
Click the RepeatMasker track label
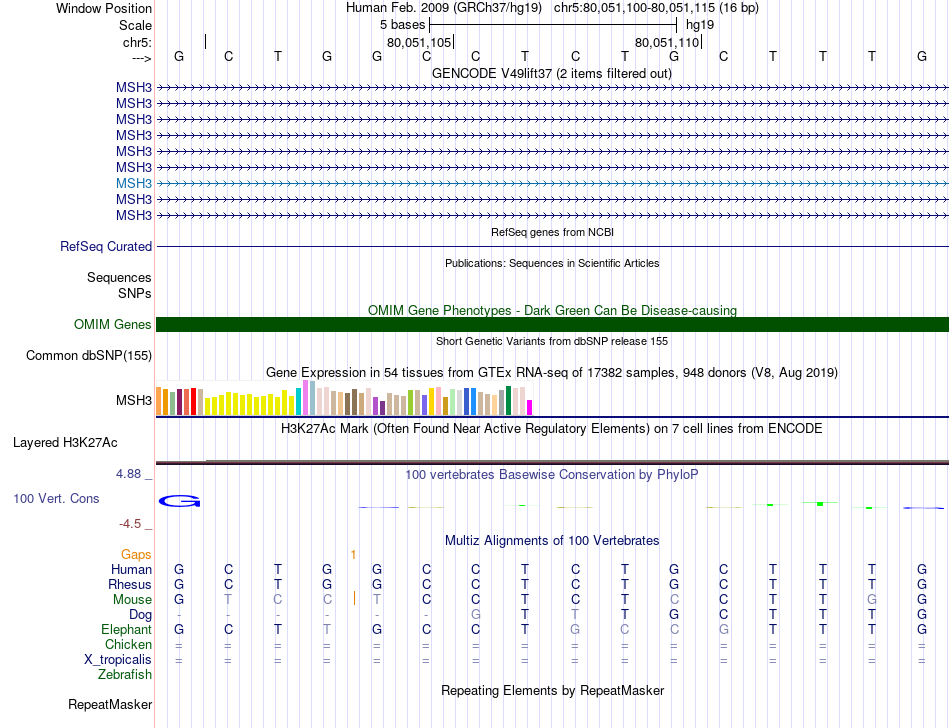coord(110,704)
